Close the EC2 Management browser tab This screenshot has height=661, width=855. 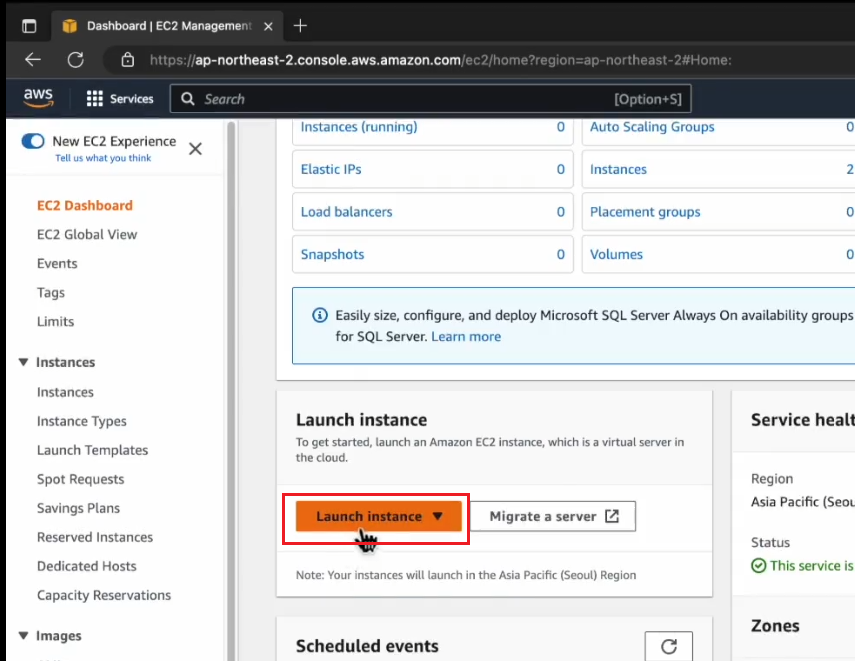268,26
